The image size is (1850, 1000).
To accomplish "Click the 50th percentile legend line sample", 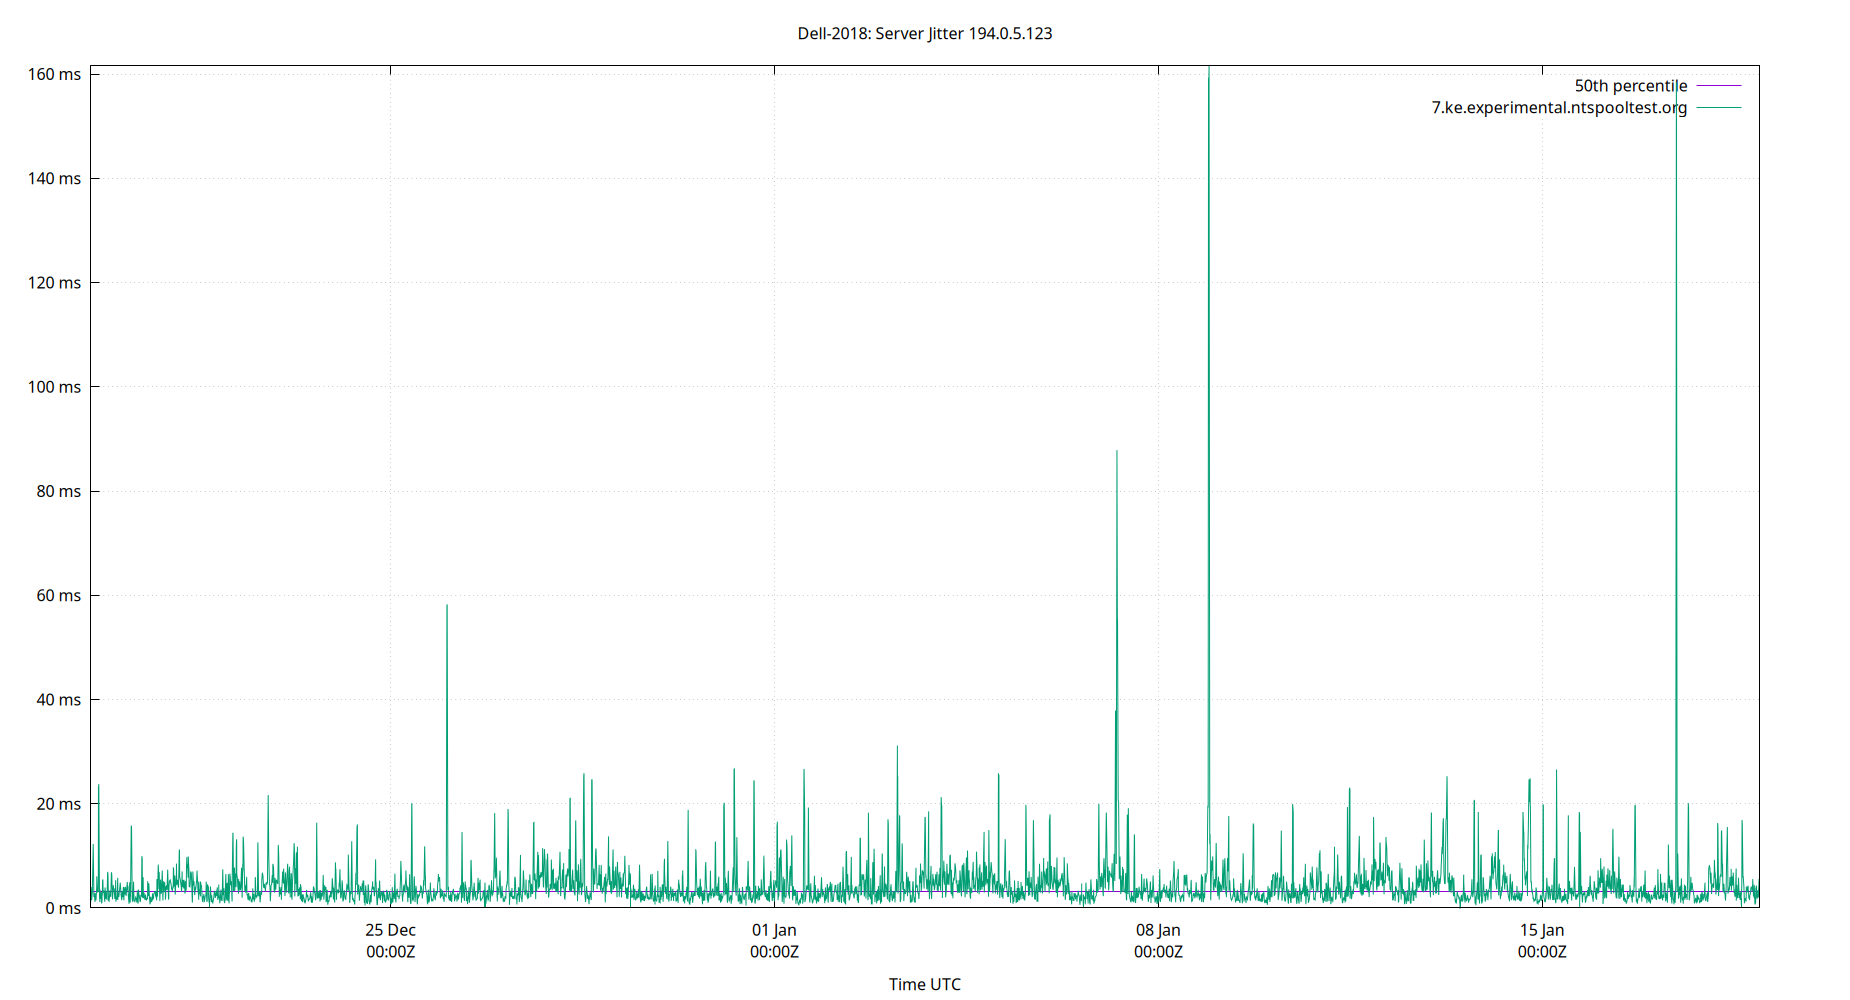I will [1717, 86].
